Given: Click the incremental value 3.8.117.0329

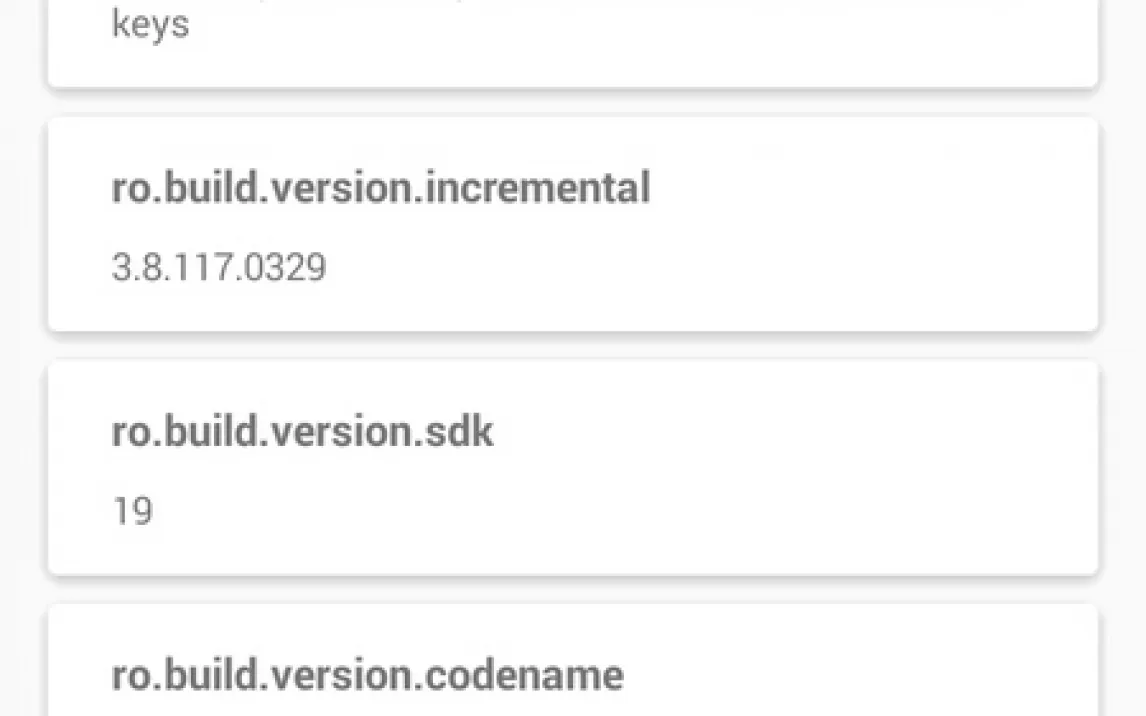Looking at the screenshot, I should coord(218,268).
